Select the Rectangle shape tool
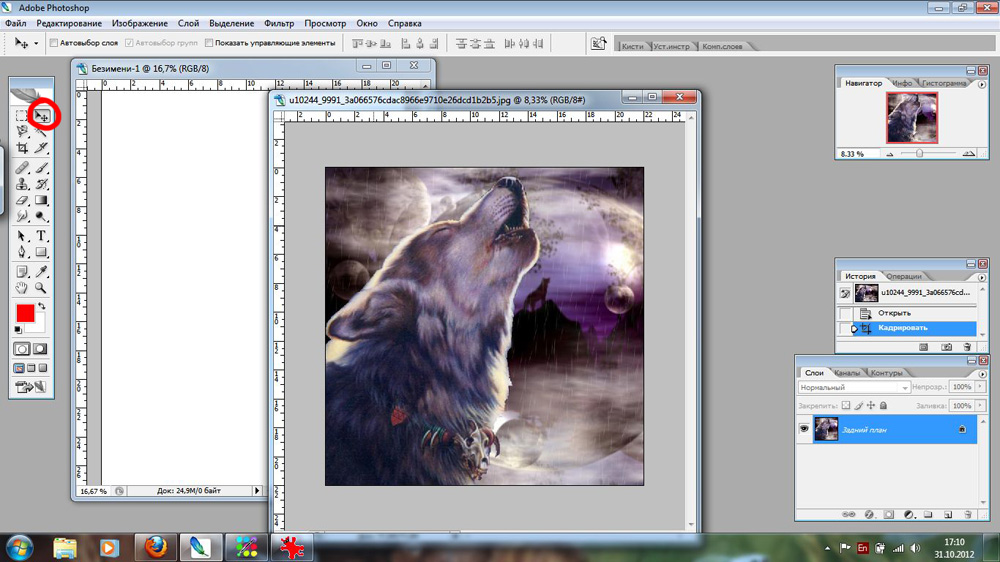Image resolution: width=1000 pixels, height=562 pixels. point(41,252)
